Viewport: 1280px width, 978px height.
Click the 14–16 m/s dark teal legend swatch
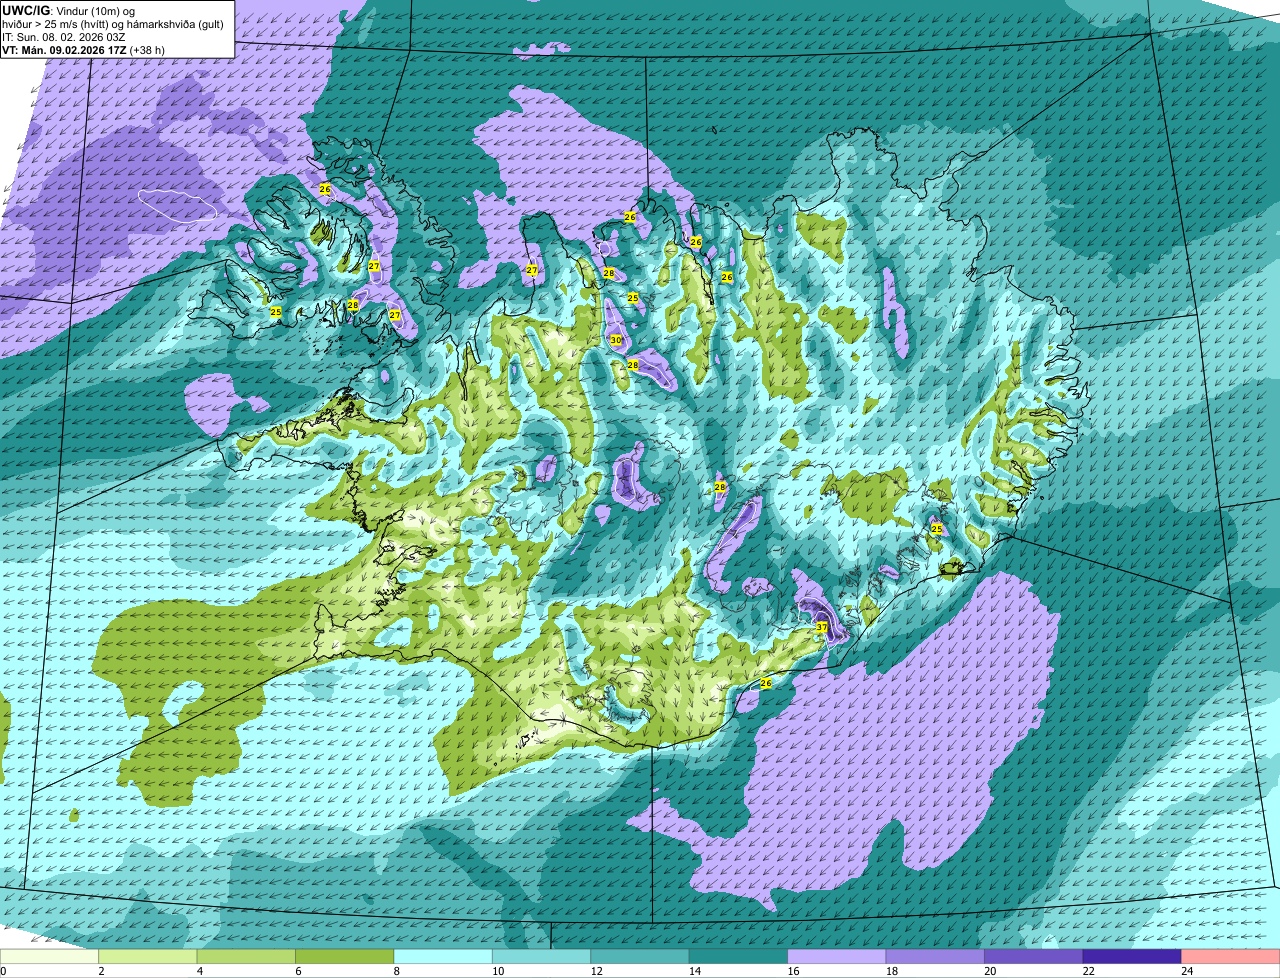tap(739, 956)
